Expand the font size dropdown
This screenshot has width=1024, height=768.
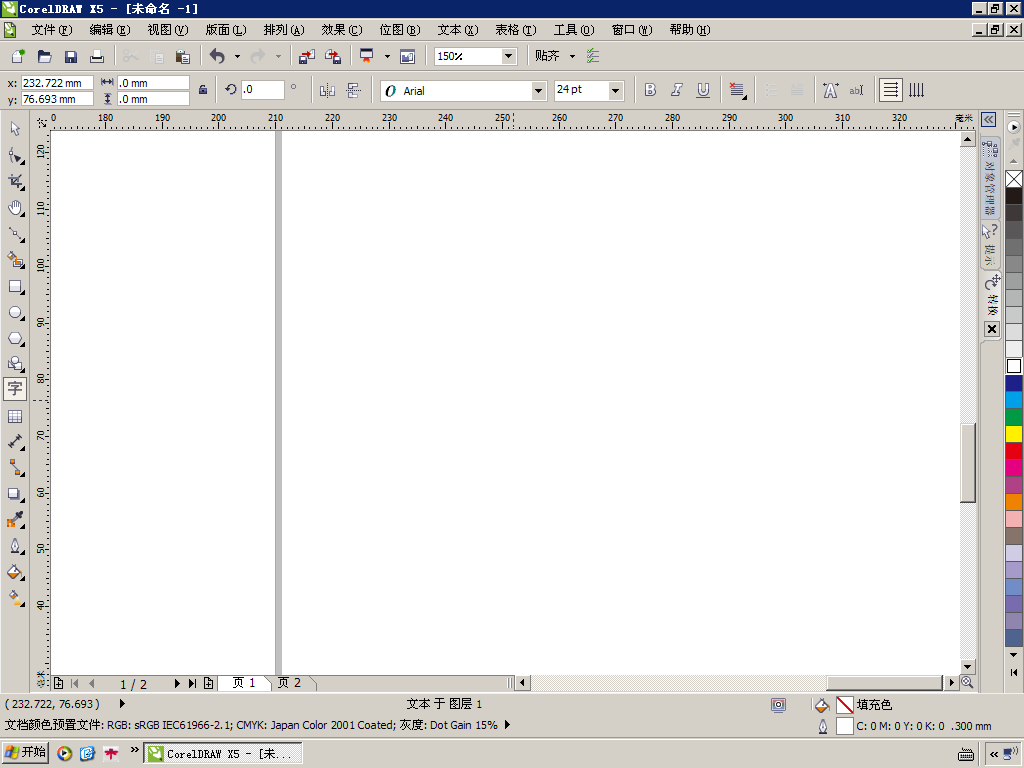615,91
